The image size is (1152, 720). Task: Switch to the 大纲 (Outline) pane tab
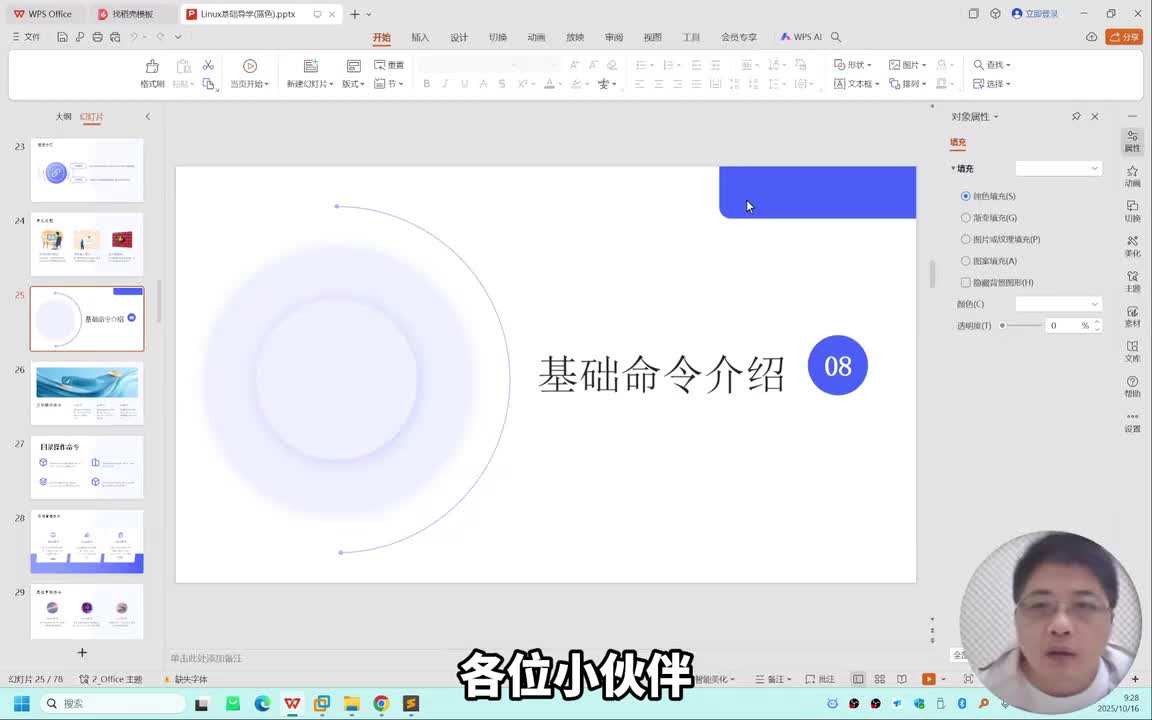pyautogui.click(x=64, y=116)
